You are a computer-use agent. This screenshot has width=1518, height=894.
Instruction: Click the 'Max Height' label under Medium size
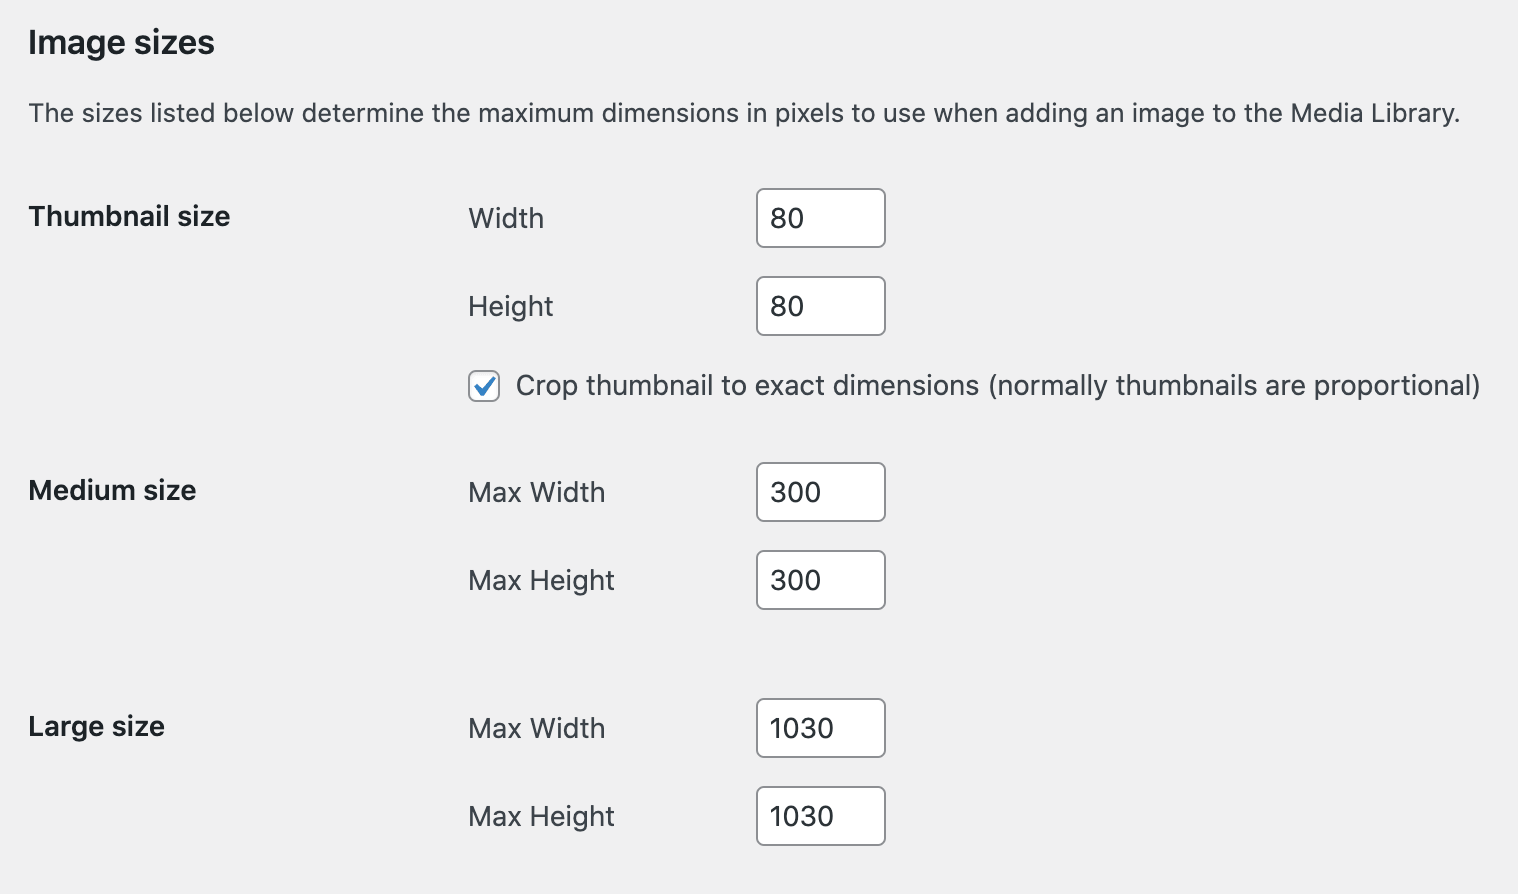[541, 580]
